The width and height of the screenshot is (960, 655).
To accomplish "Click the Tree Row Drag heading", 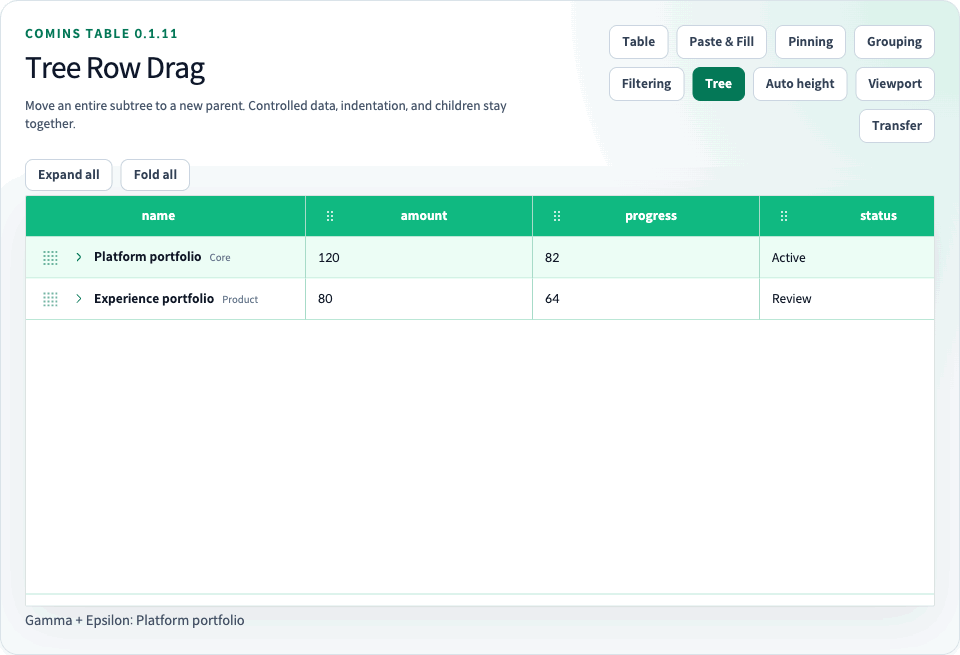I will pos(115,69).
